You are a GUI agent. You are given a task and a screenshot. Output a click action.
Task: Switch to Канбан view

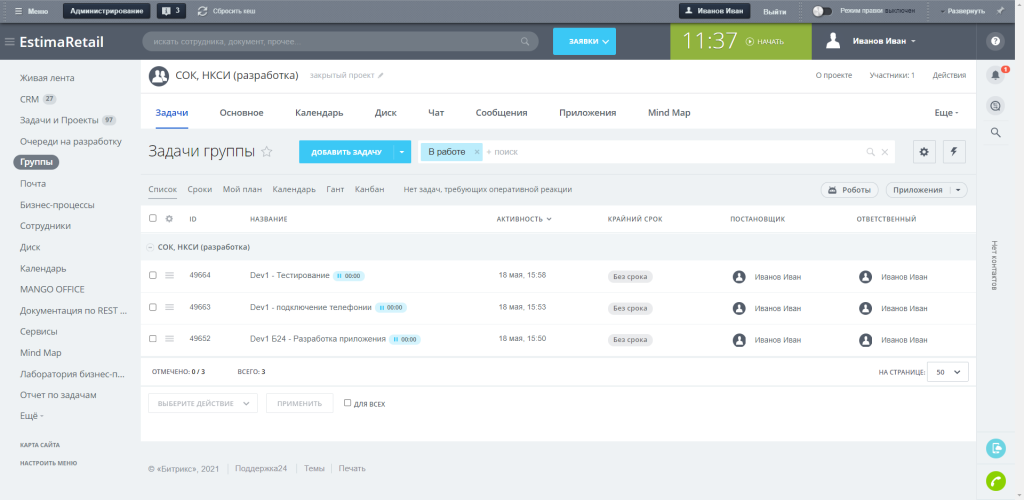pyautogui.click(x=369, y=189)
